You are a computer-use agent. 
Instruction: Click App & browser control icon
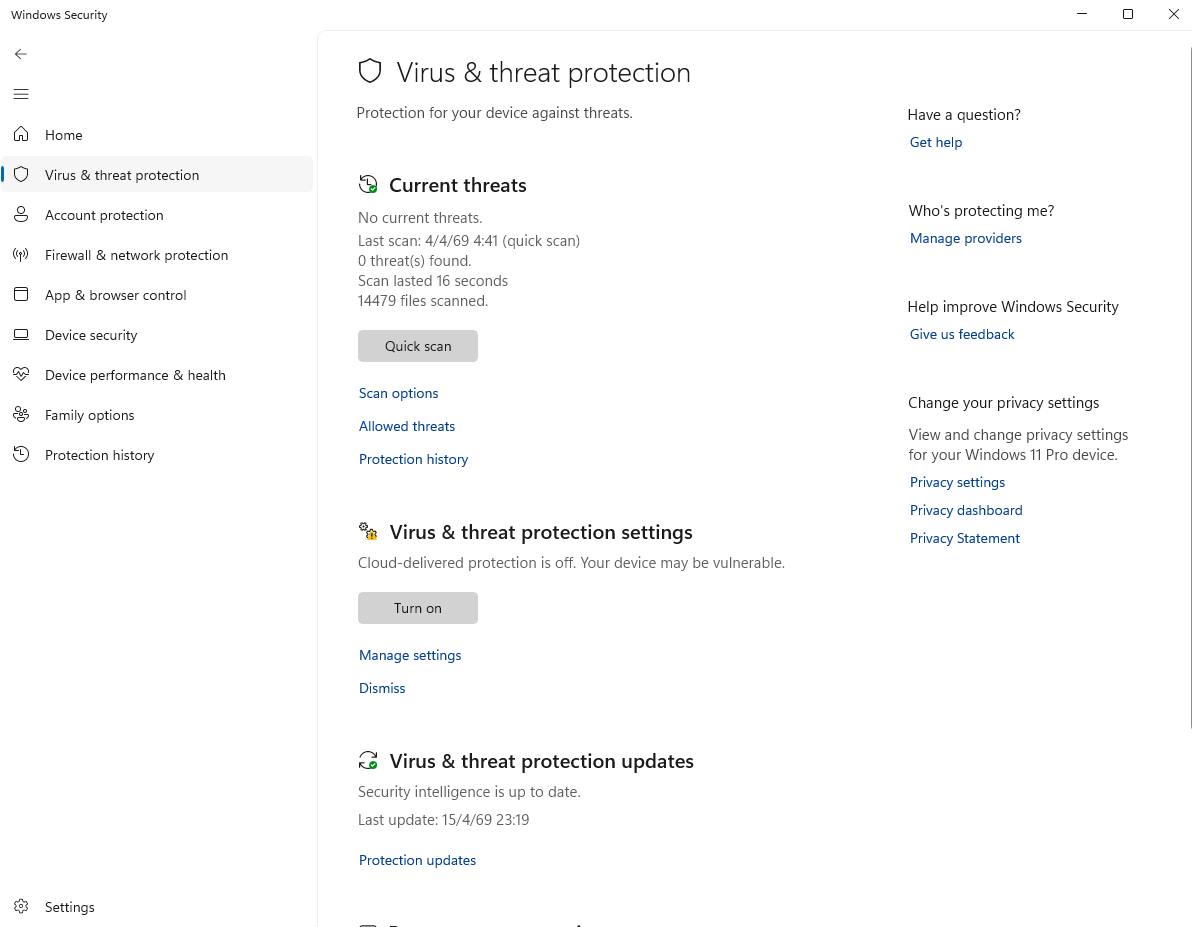(x=21, y=295)
